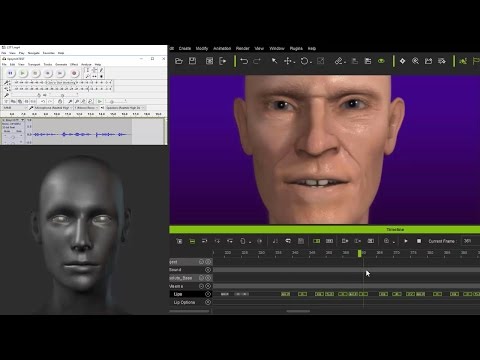The width and height of the screenshot is (480, 360).
Task: Open the Plugins menu in iClone
Action: point(296,48)
